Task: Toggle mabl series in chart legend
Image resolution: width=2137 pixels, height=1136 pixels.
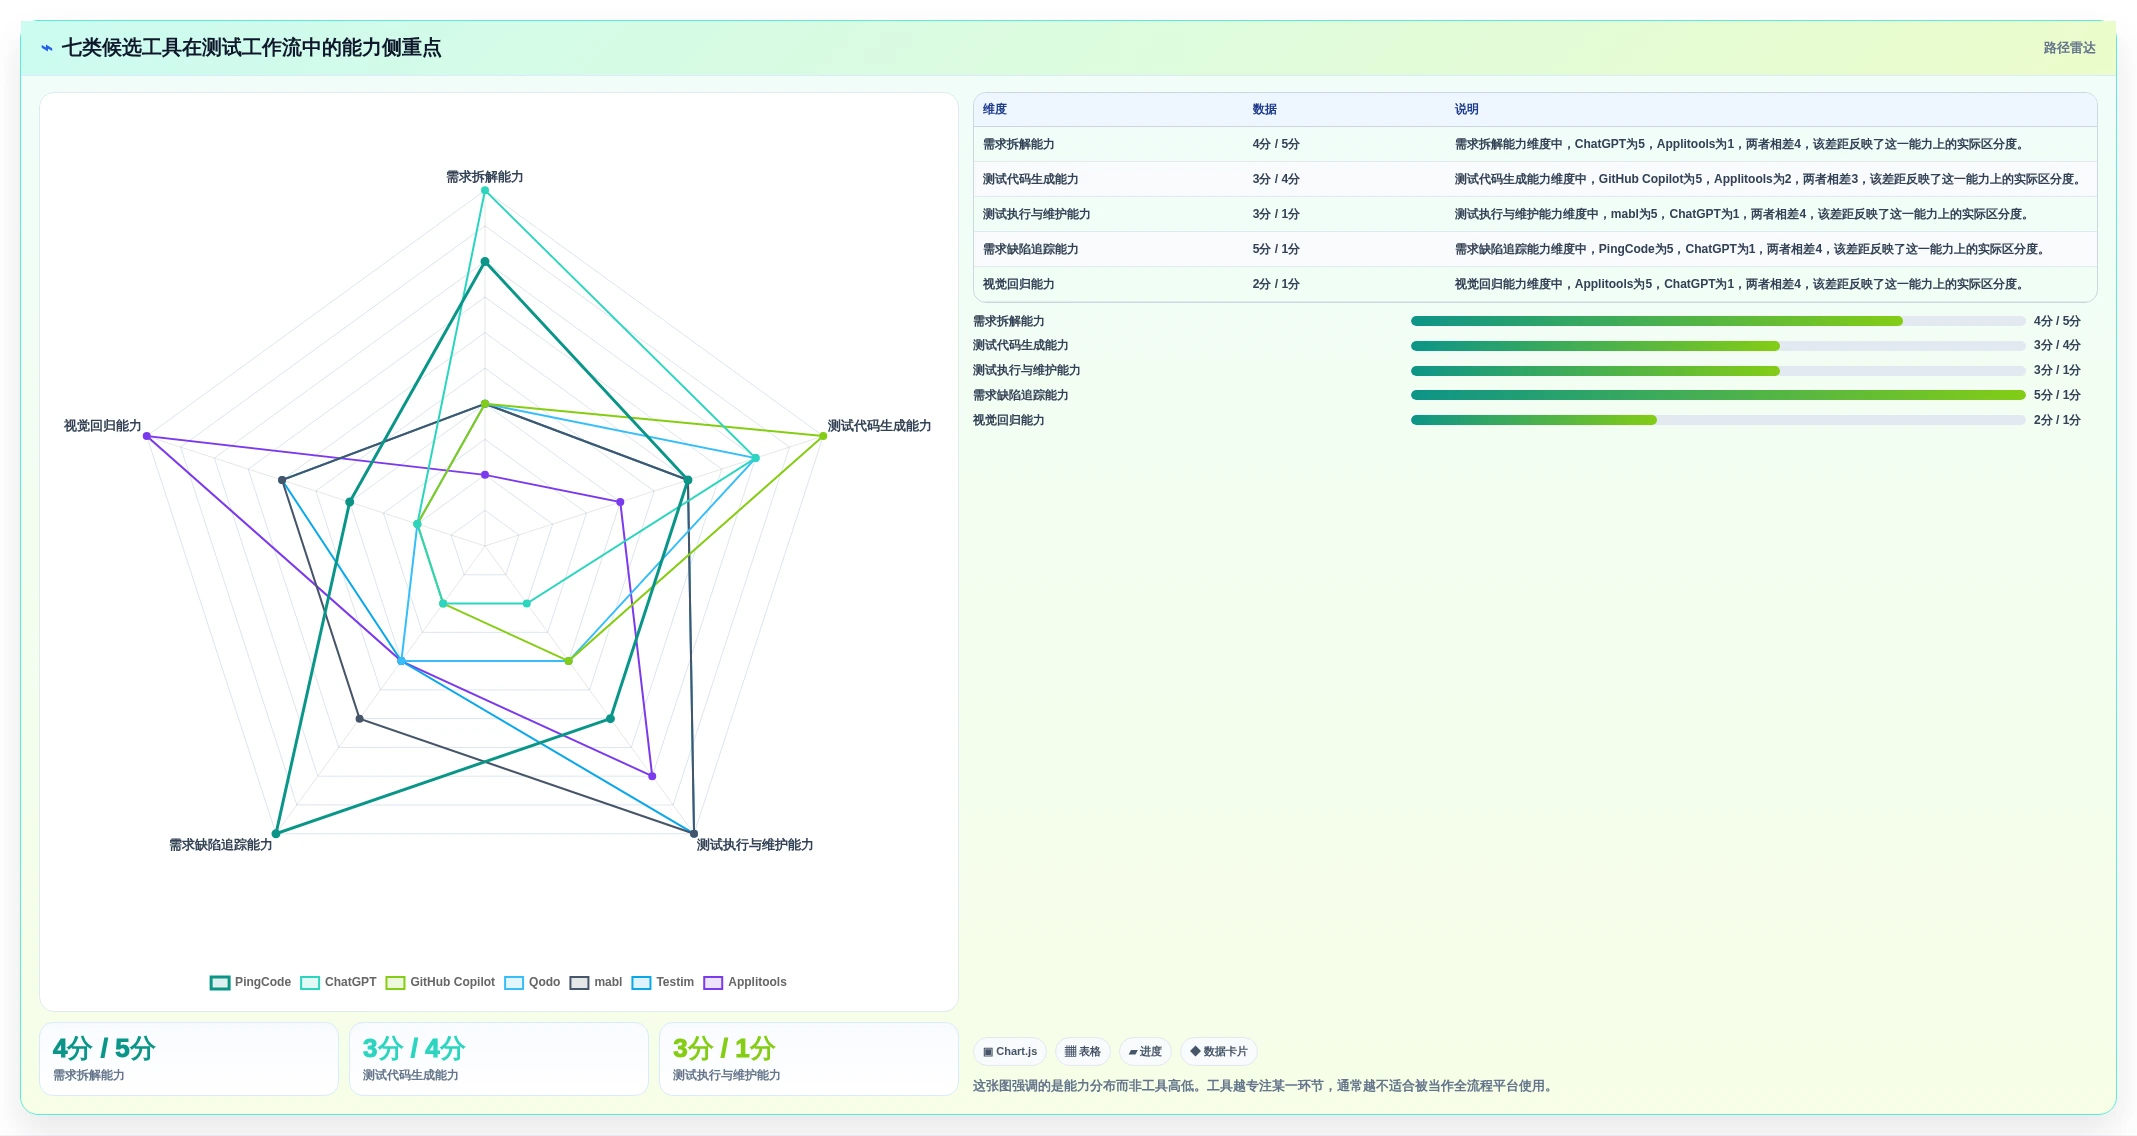Action: [596, 982]
